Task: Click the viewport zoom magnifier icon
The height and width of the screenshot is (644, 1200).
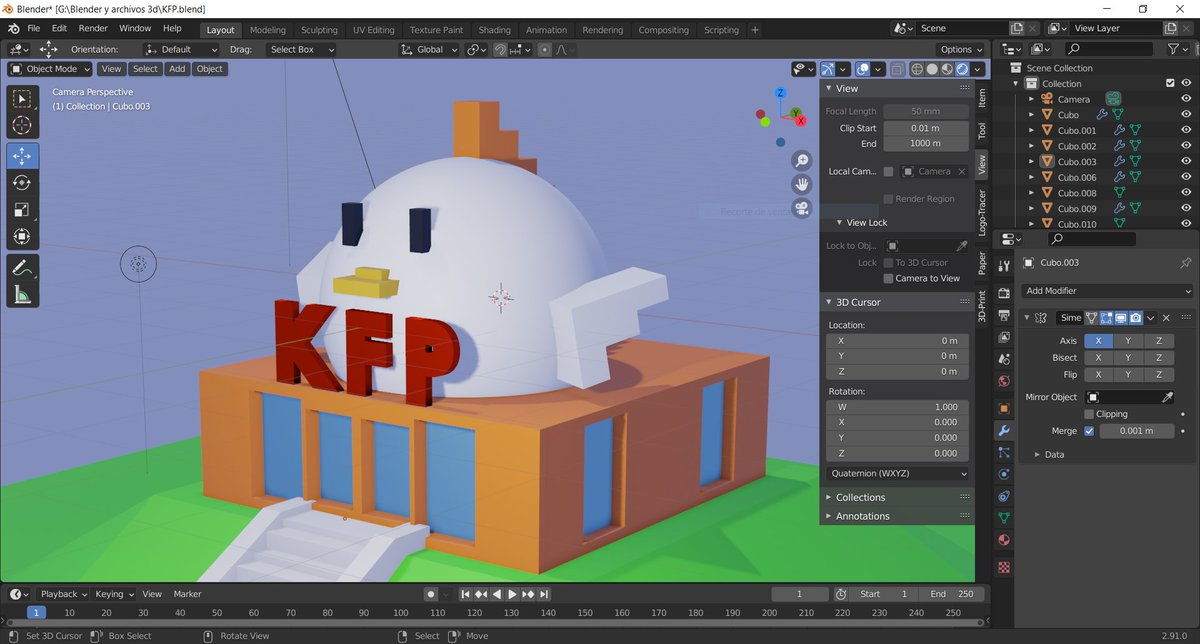Action: click(x=802, y=160)
